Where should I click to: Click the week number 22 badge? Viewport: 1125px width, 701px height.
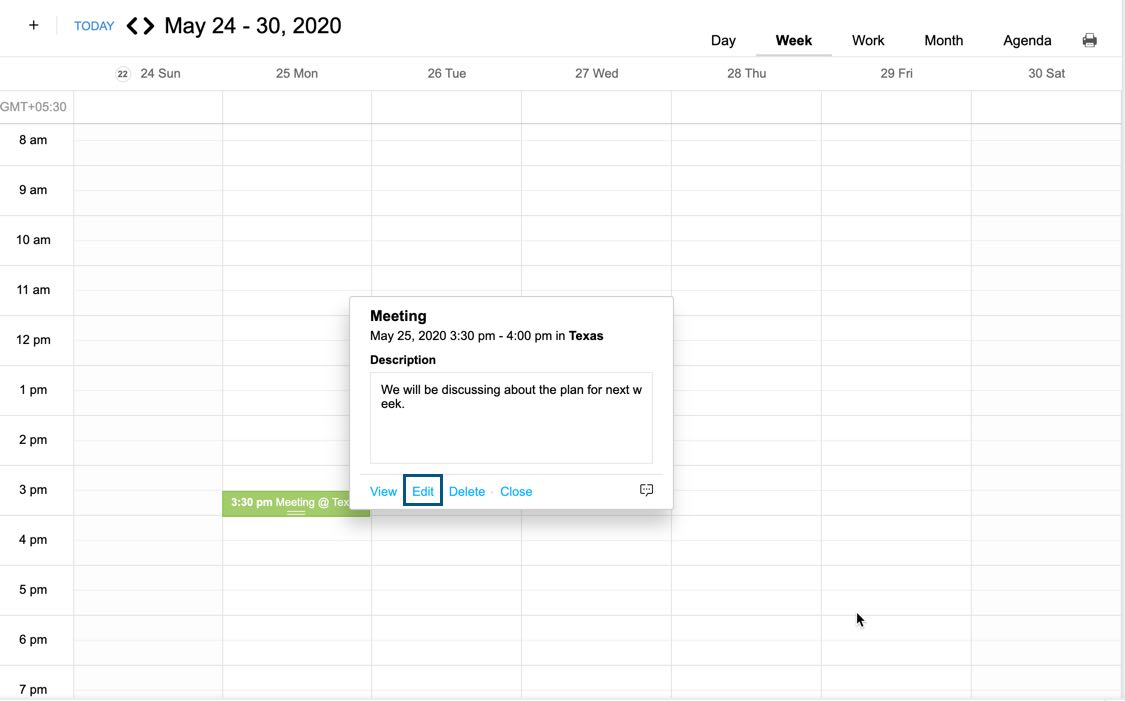pyautogui.click(x=122, y=73)
